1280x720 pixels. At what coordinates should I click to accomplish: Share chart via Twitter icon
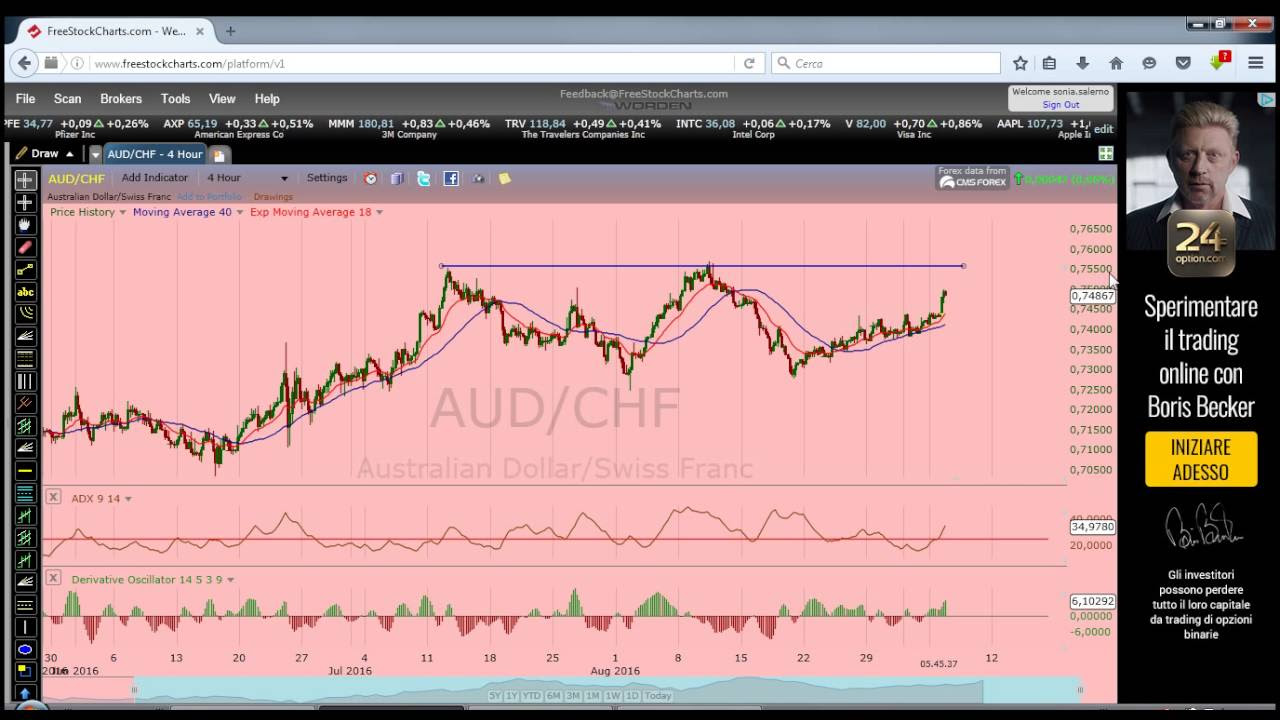coord(424,178)
